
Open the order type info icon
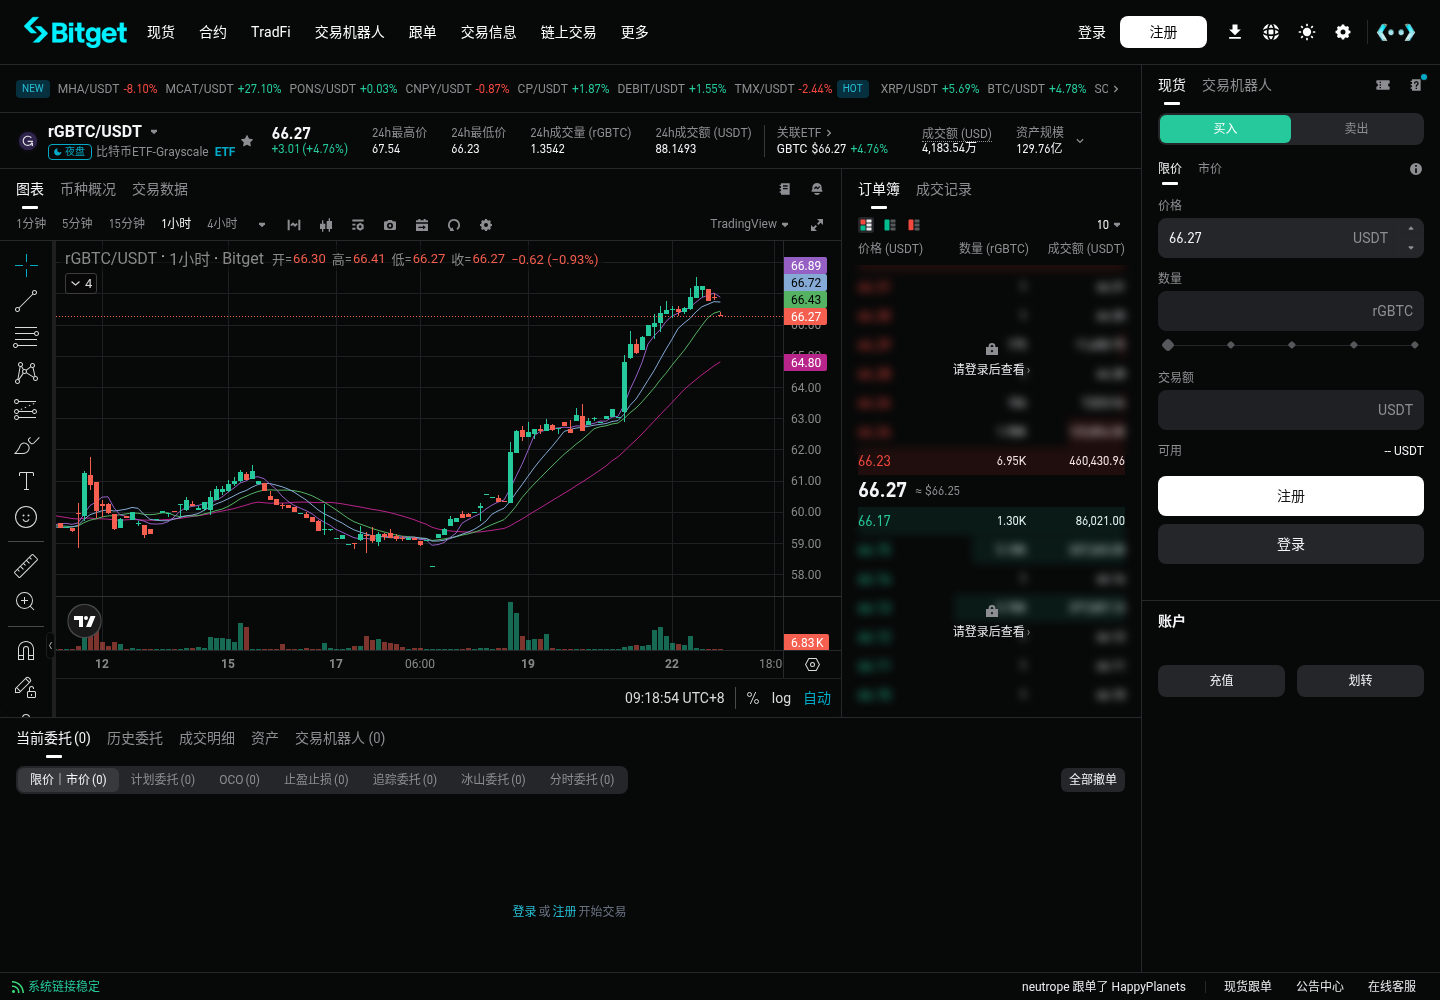pos(1416,169)
